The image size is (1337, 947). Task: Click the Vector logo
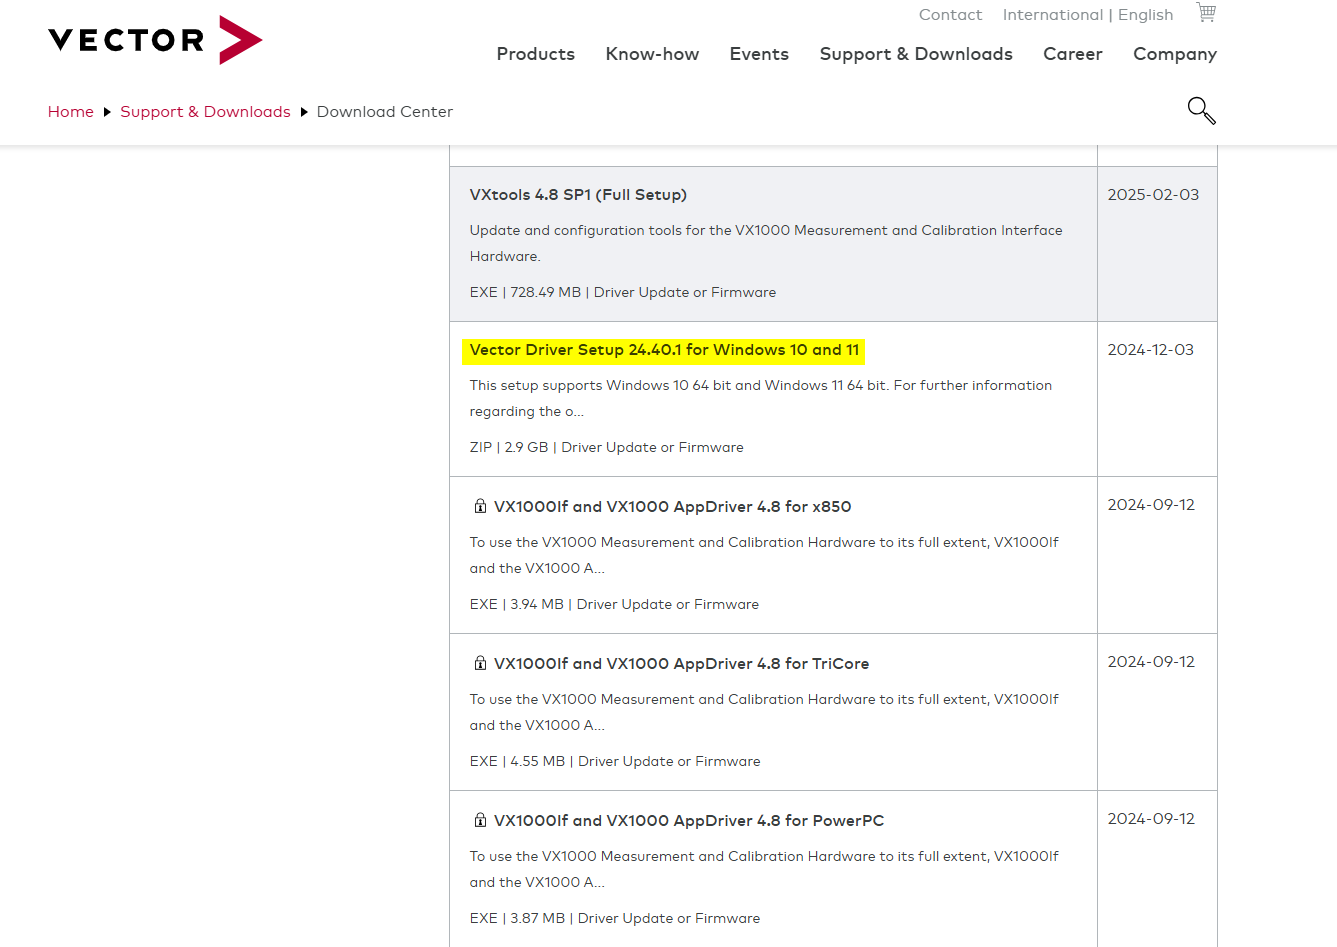[x=155, y=40]
